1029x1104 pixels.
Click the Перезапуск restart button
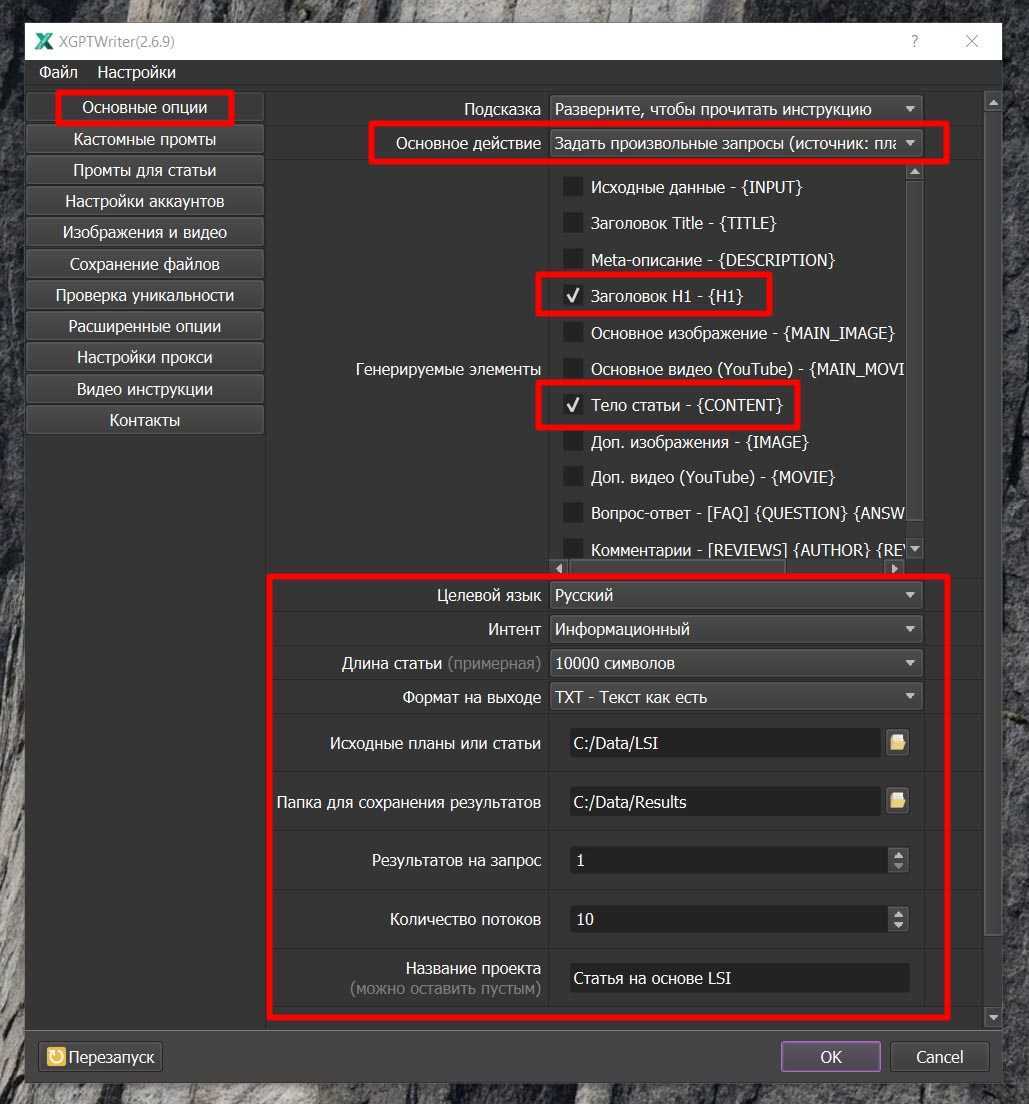[101, 1057]
